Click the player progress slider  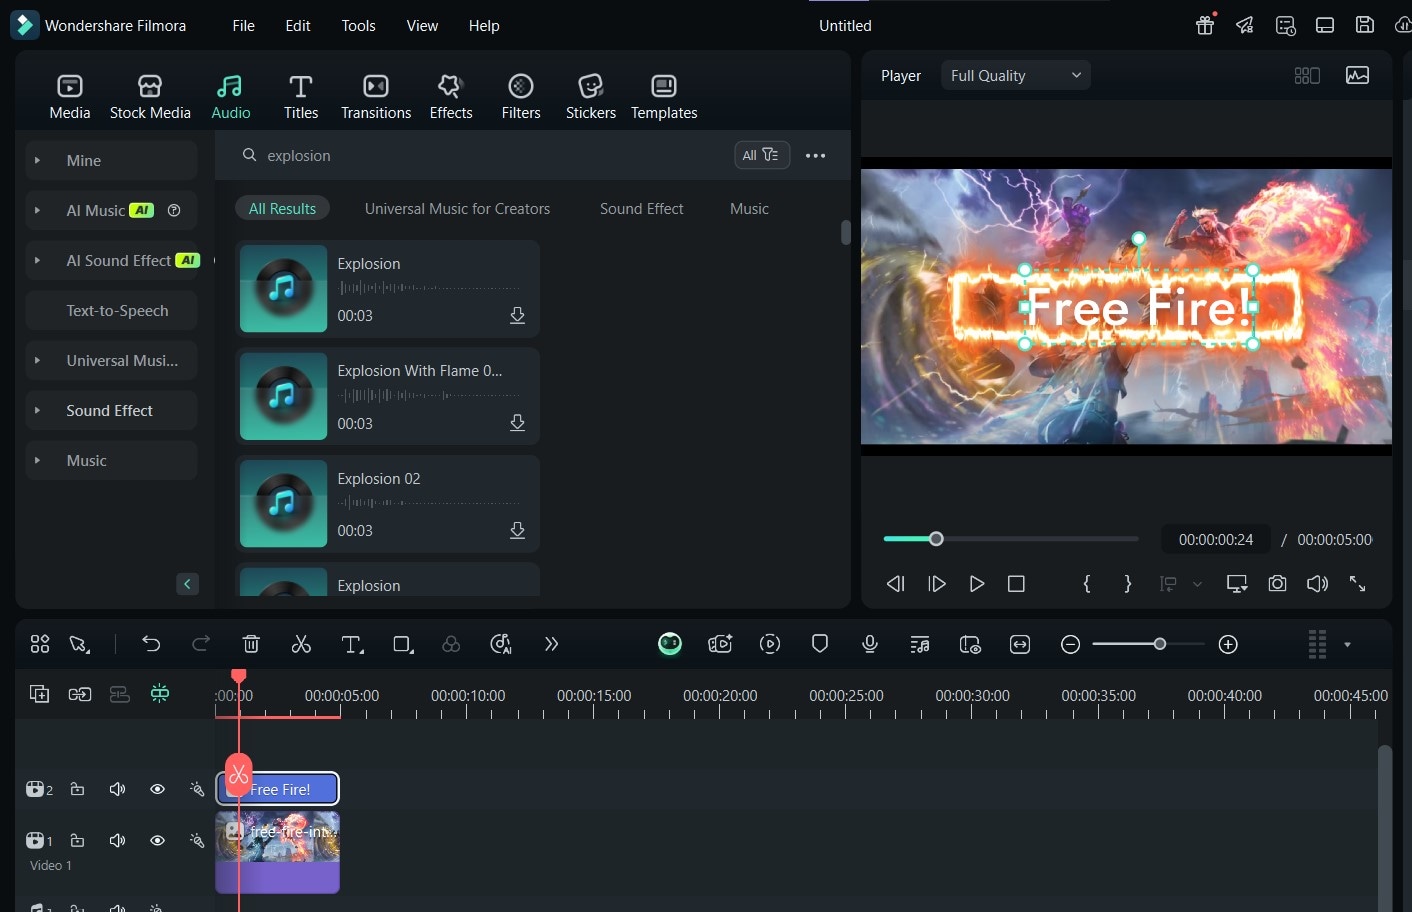[x=1011, y=539]
